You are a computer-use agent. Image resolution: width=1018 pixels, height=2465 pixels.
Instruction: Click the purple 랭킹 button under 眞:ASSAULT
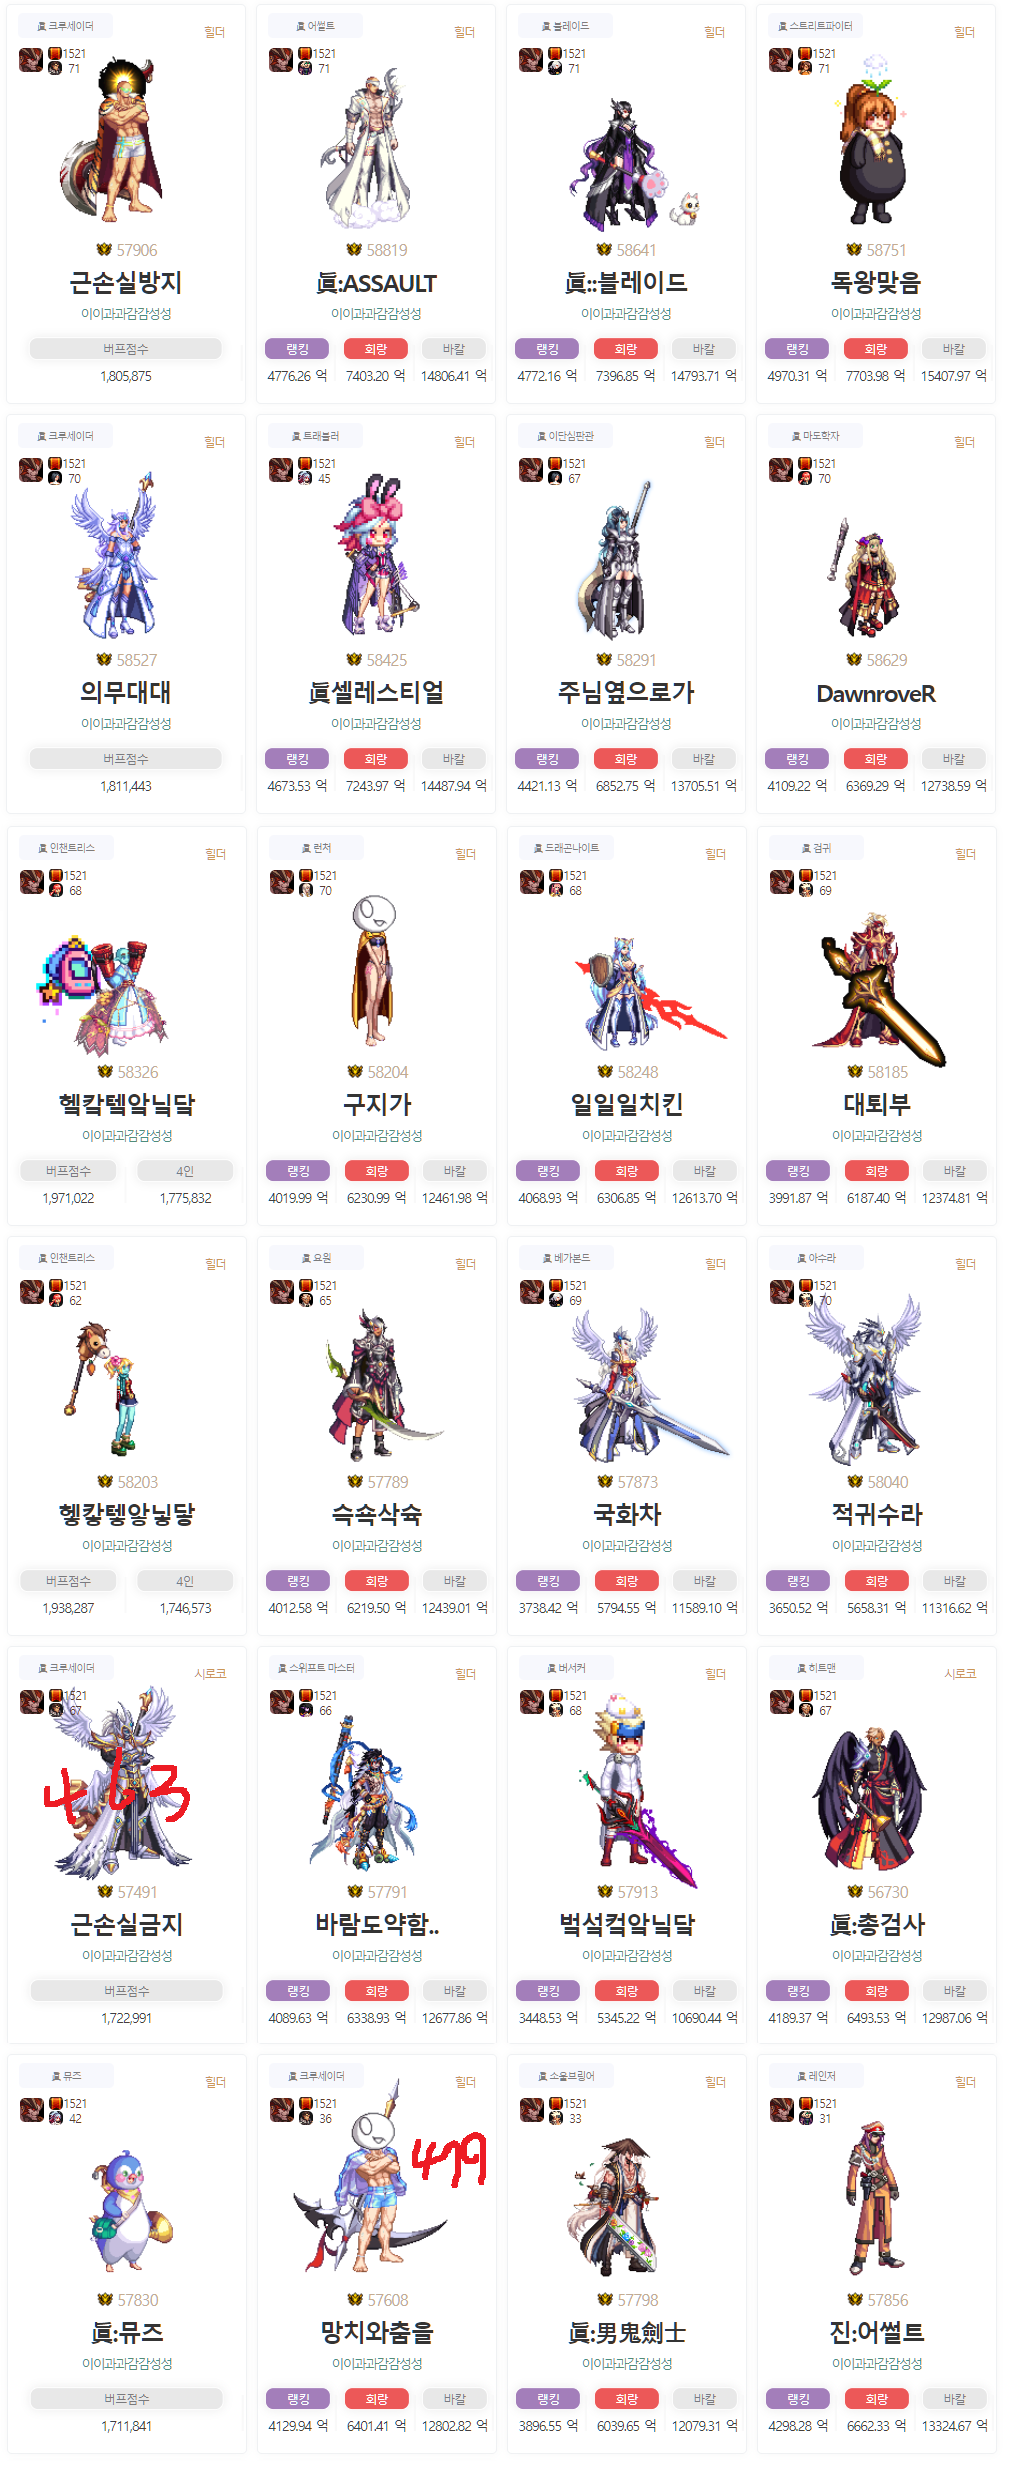click(x=297, y=349)
